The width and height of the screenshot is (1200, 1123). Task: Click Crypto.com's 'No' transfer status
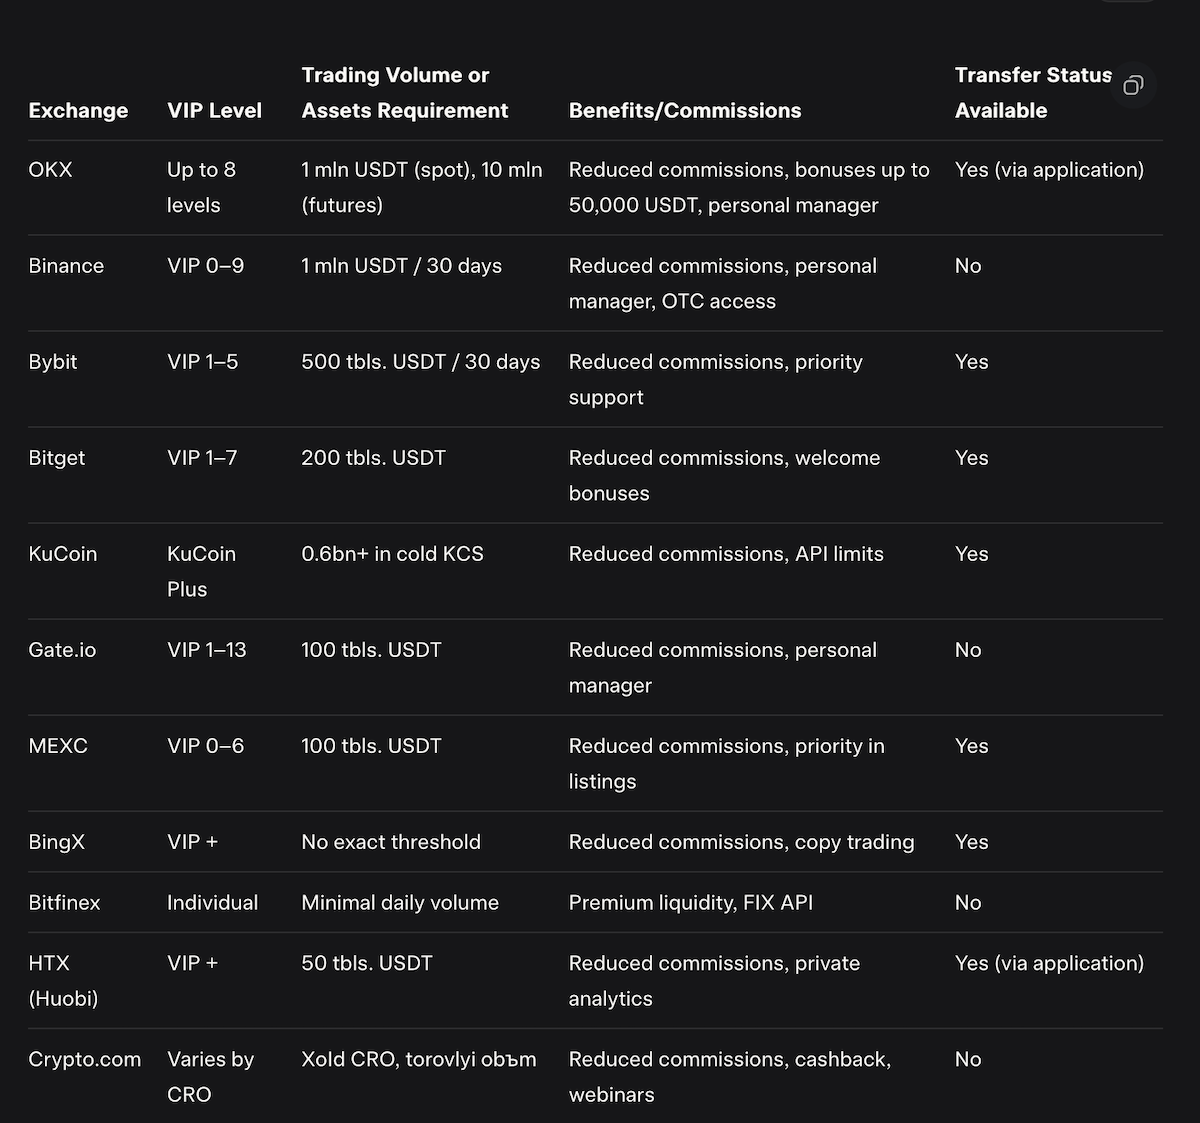tap(968, 1059)
